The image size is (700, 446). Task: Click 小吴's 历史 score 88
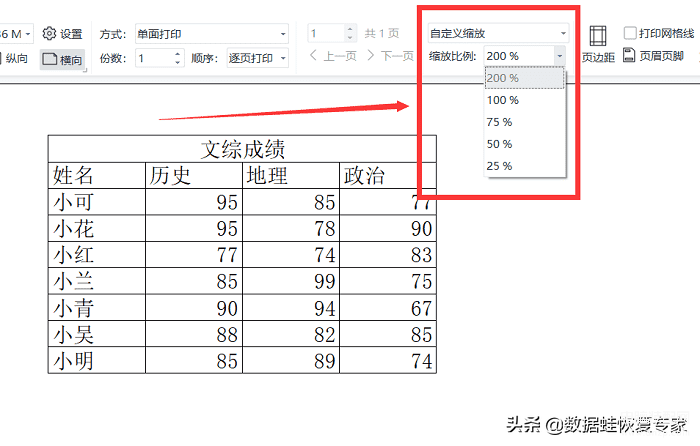coord(194,334)
